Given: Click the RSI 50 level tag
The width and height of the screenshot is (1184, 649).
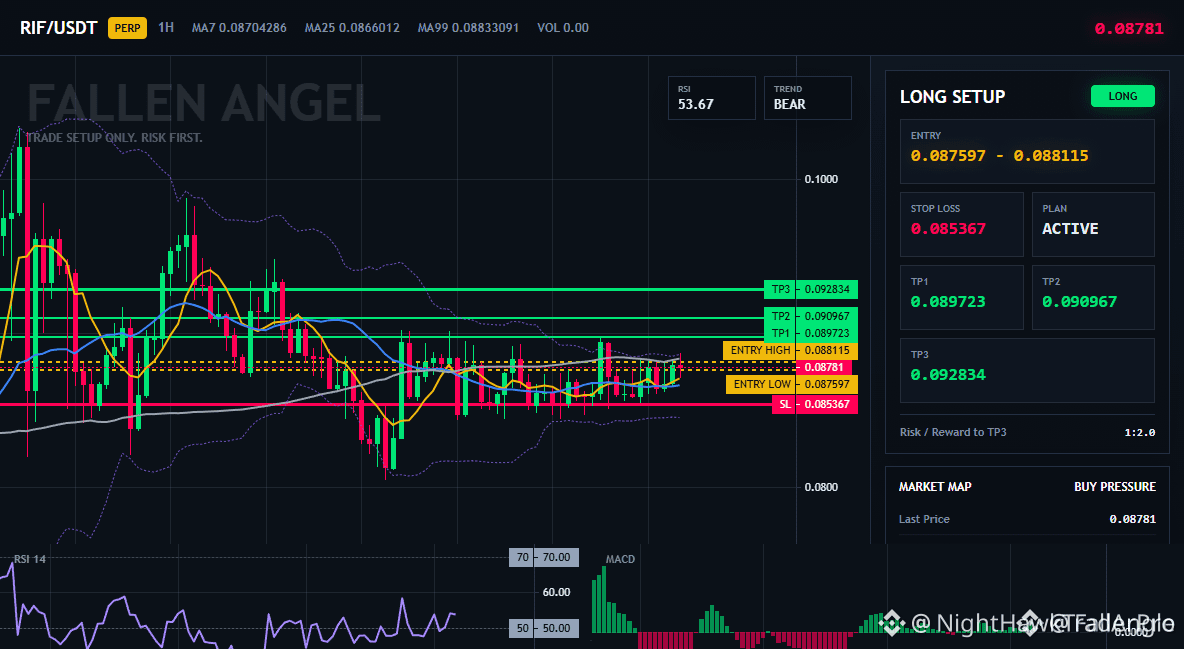Looking at the screenshot, I should (544, 628).
